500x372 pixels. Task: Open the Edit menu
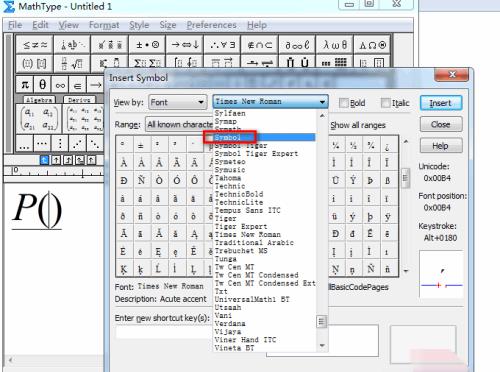click(x=40, y=25)
